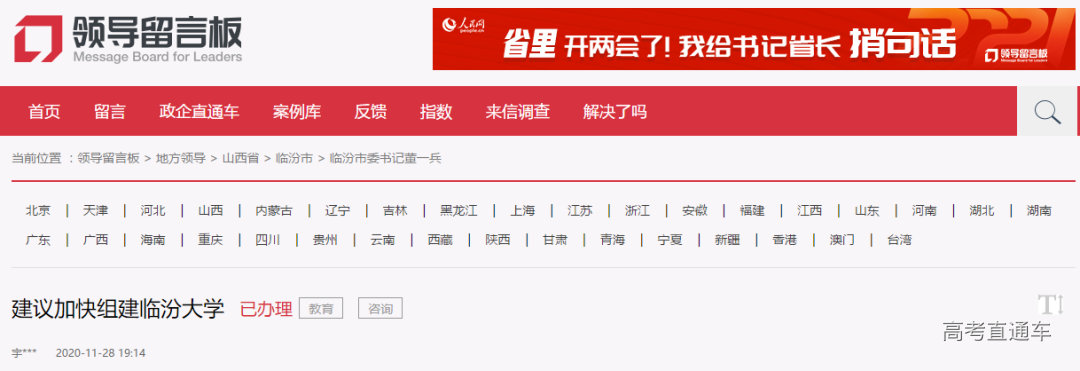Select the 山东 region link
This screenshot has height=371, width=1080.
tap(867, 211)
